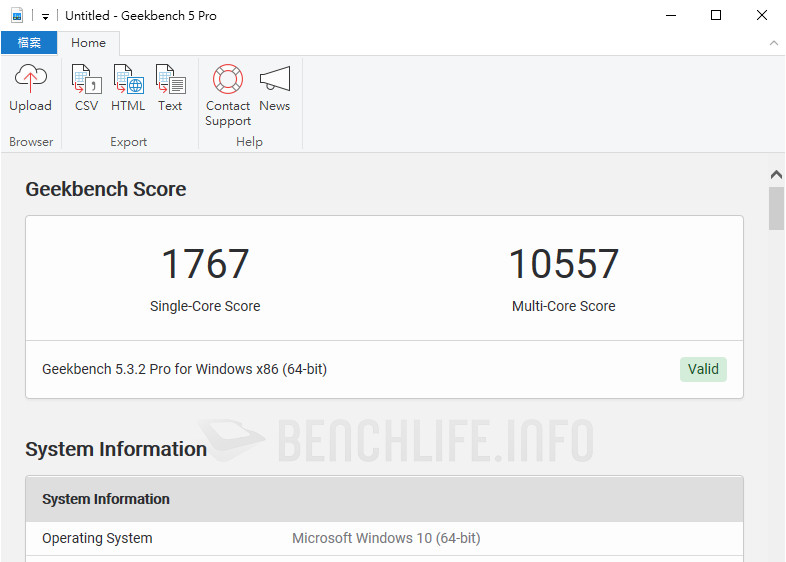Click the gray System Information table header
Image resolution: width=786 pixels, height=562 pixels.
384,499
